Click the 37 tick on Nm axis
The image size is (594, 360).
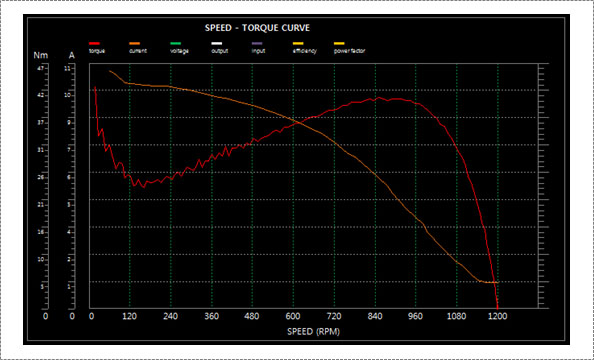pyautogui.click(x=41, y=123)
